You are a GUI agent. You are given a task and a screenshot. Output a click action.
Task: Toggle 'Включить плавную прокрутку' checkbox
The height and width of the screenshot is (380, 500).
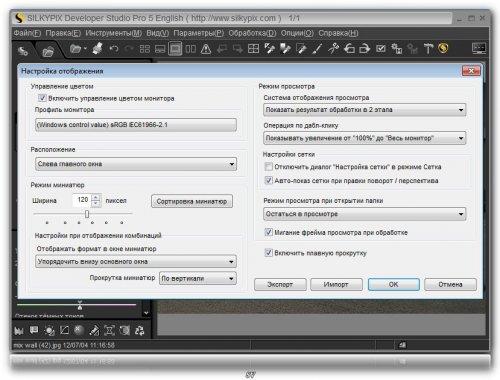pos(268,253)
